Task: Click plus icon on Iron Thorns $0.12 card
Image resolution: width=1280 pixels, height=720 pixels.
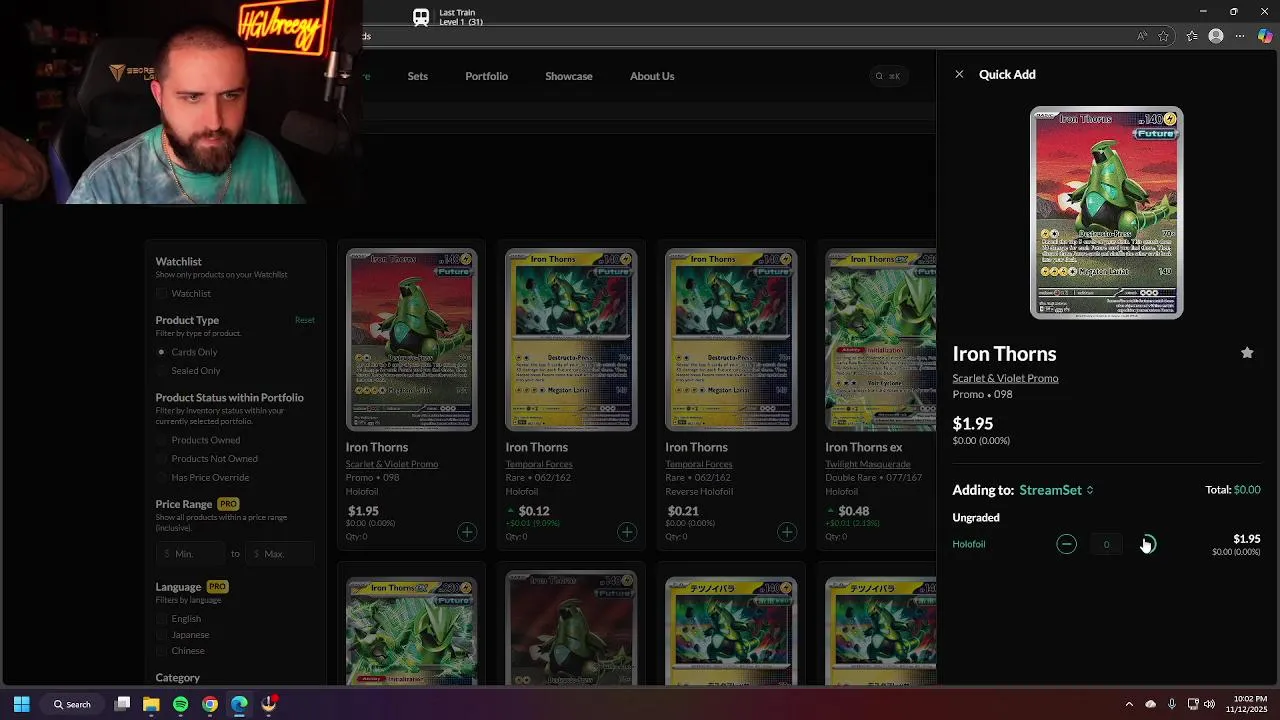Action: [627, 532]
